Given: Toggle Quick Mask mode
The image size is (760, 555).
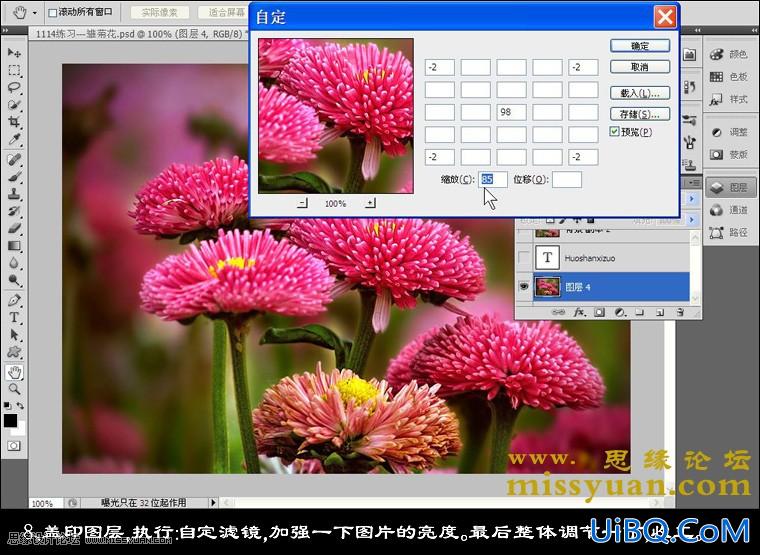Looking at the screenshot, I should click(14, 445).
